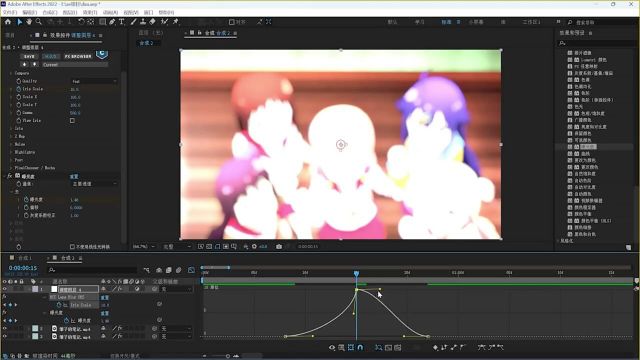
Task: Hide the first layer with eye icon
Action: 5,289
